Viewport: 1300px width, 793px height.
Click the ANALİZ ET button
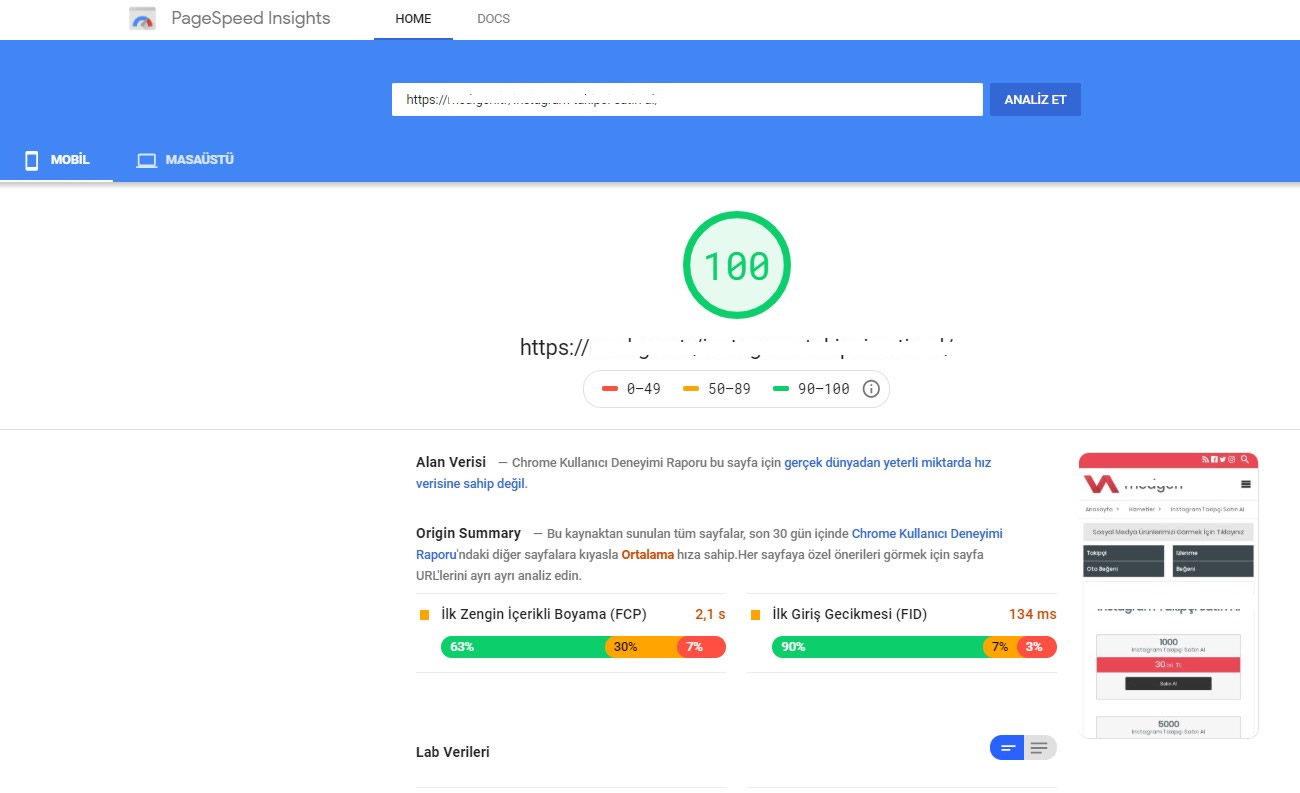point(1035,99)
